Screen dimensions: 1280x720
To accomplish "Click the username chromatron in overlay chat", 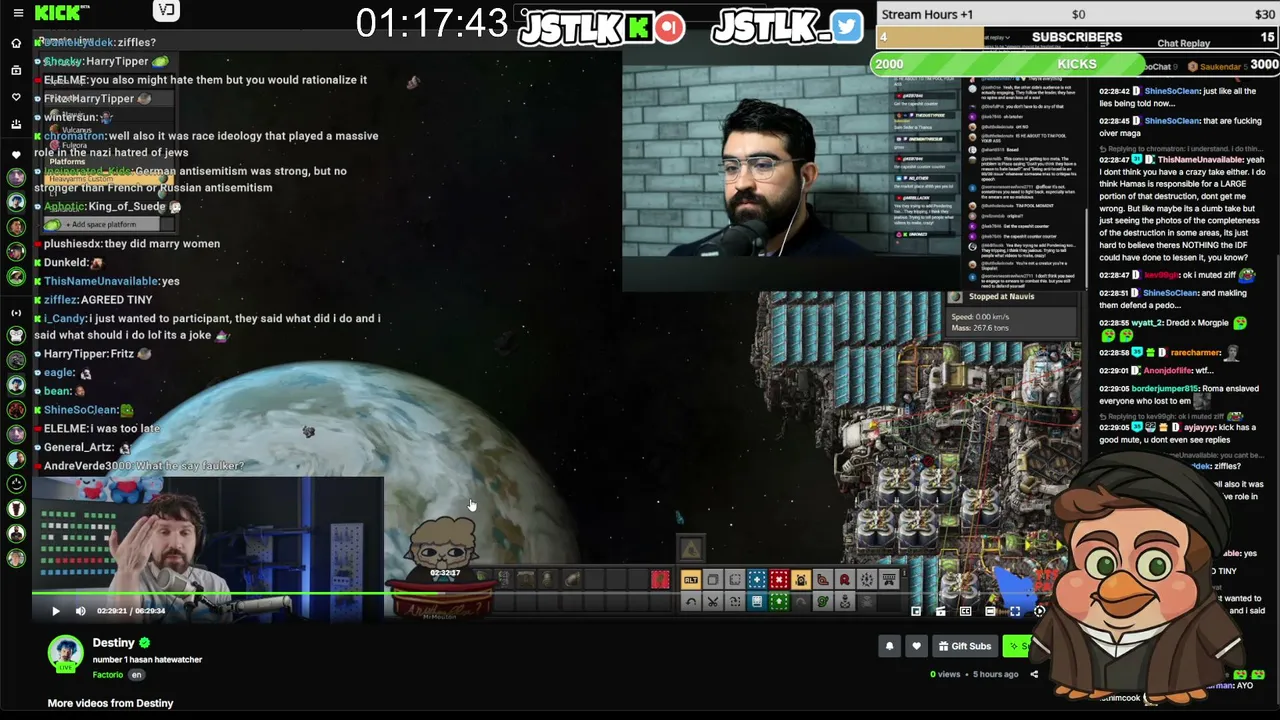I will coord(73,136).
